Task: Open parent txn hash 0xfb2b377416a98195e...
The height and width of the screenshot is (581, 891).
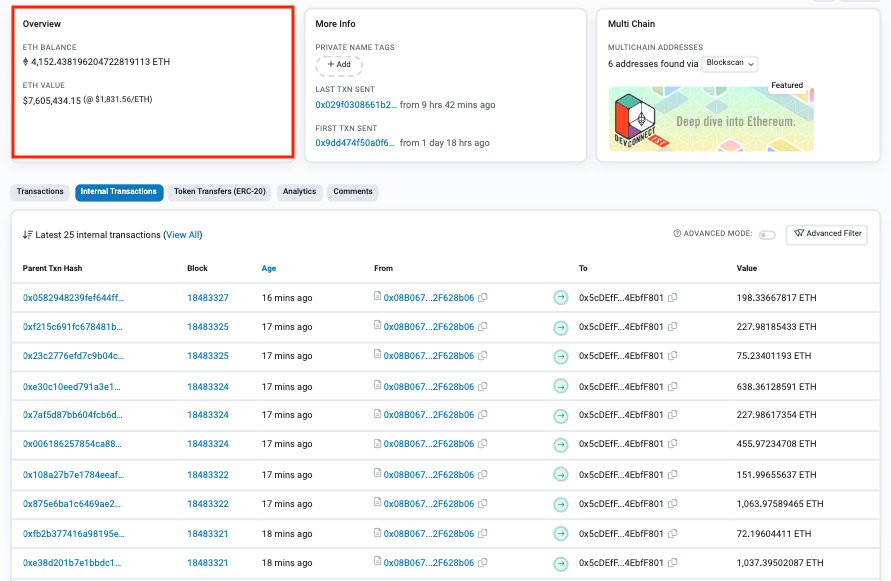Action: point(74,533)
